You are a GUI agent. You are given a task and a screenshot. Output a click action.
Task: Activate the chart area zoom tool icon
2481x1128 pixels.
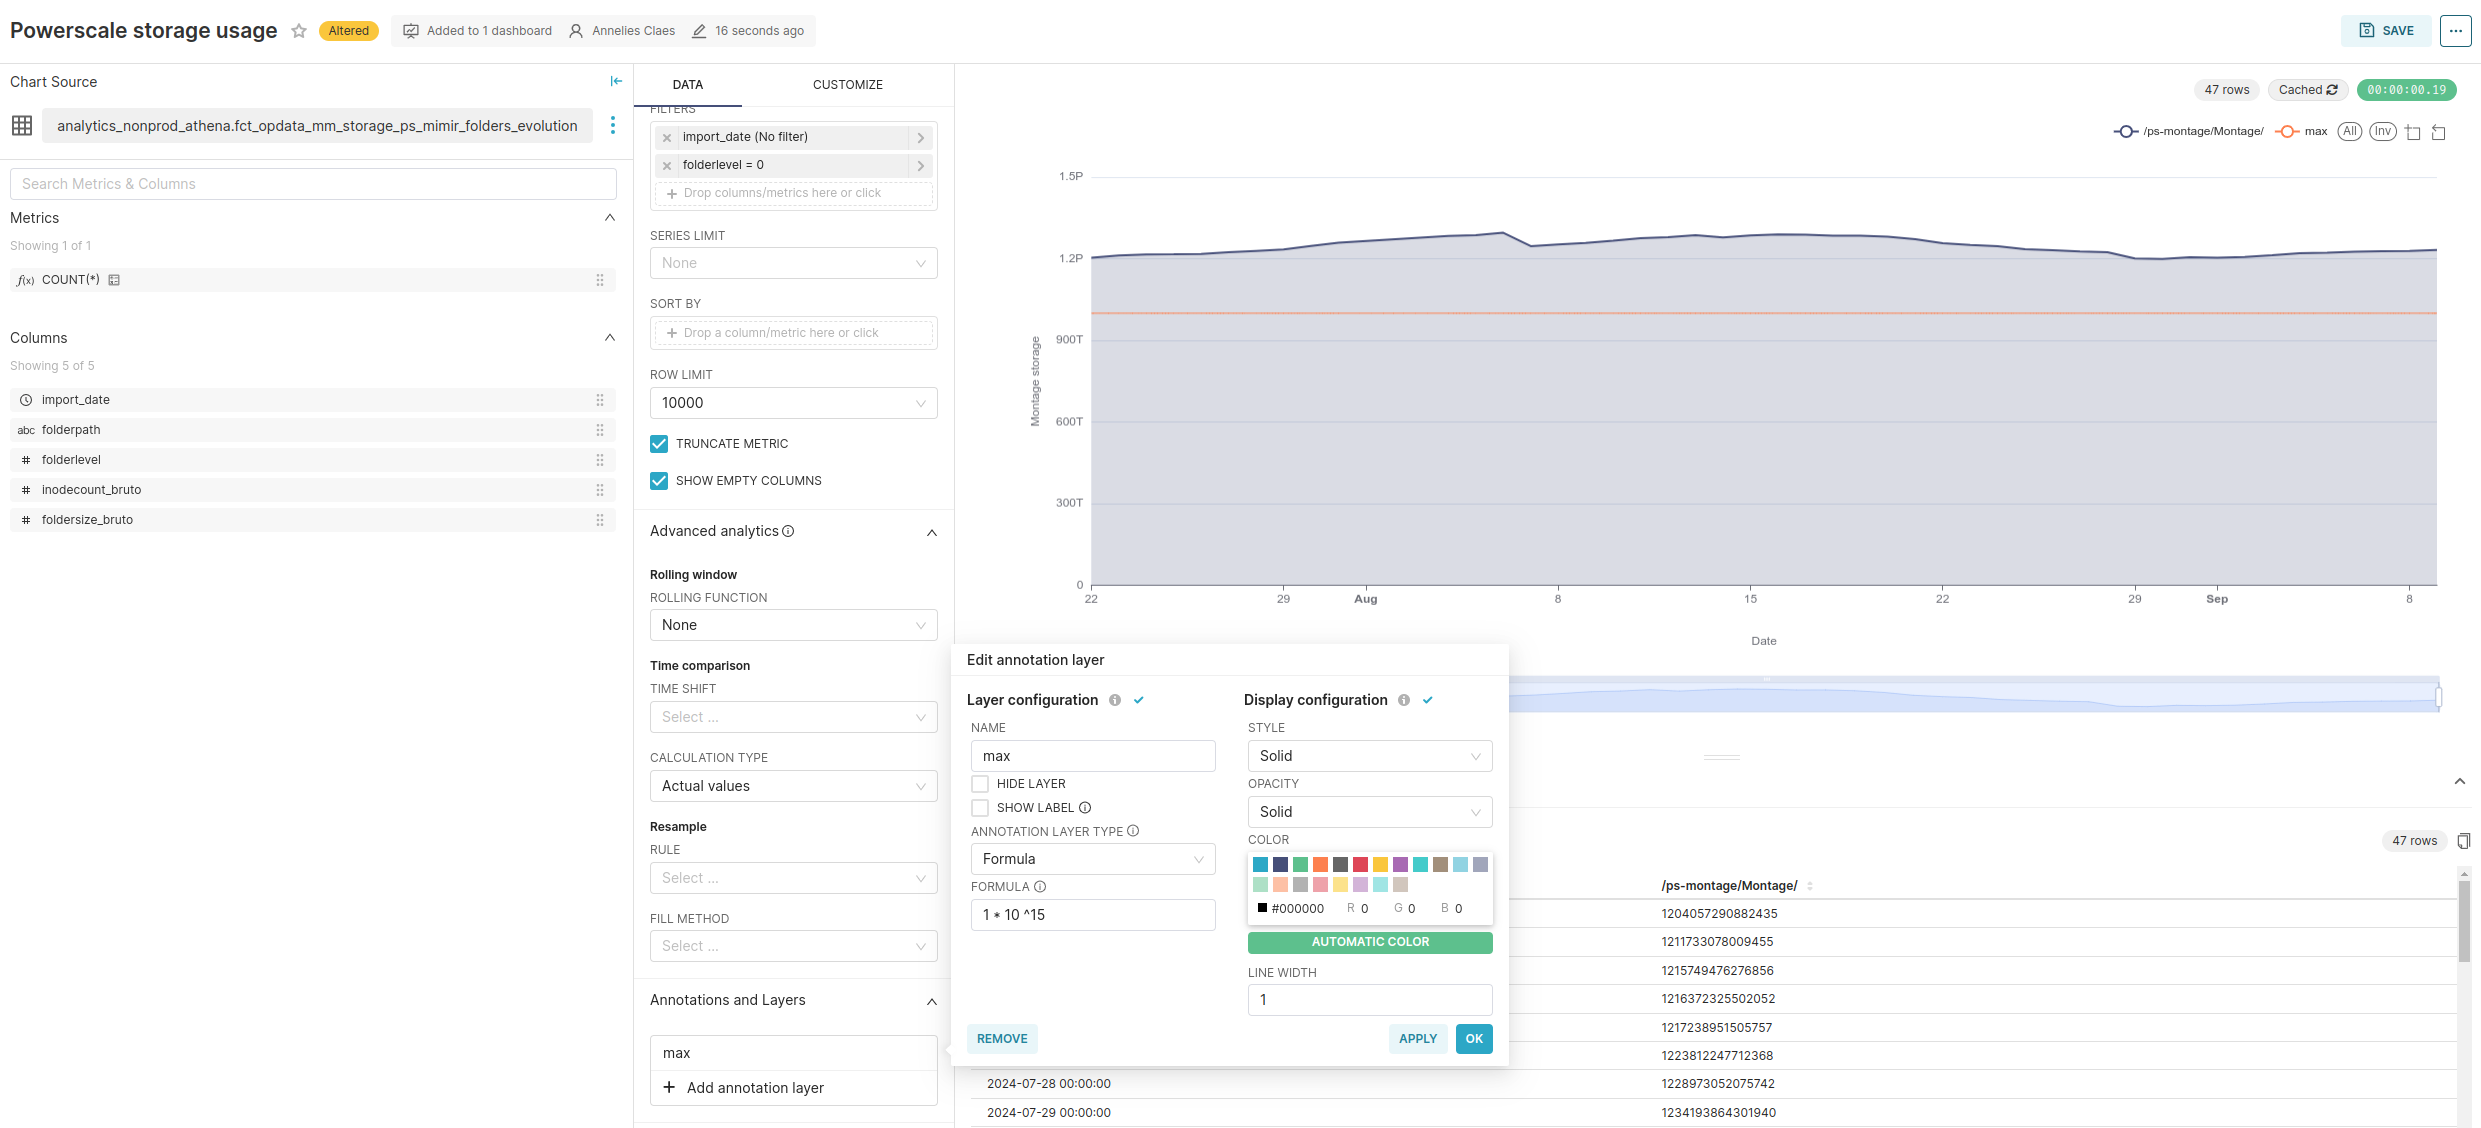click(x=2413, y=132)
